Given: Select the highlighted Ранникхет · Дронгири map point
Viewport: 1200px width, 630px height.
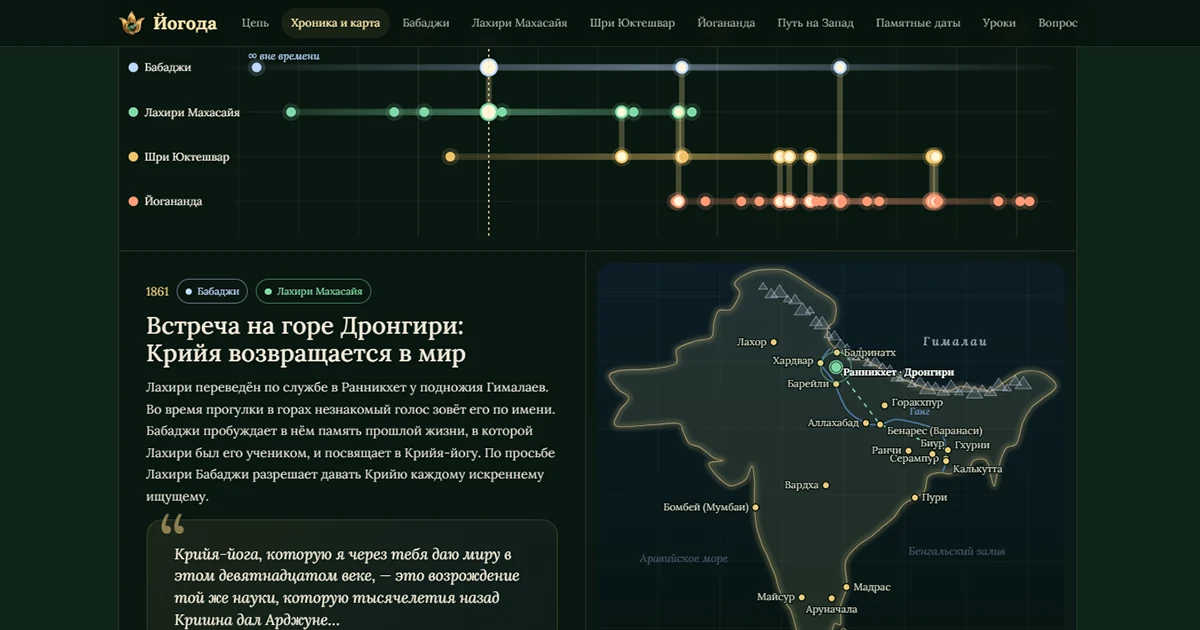Looking at the screenshot, I should point(836,367).
